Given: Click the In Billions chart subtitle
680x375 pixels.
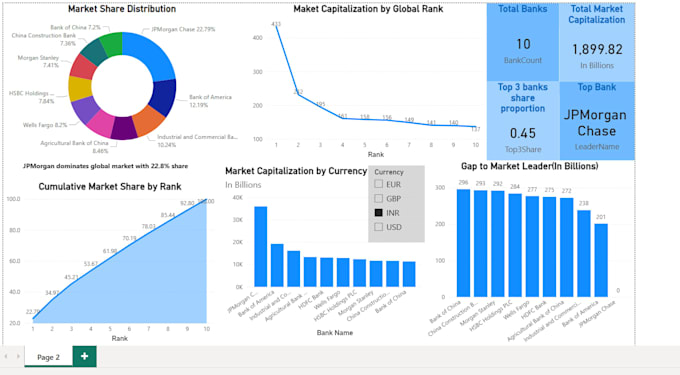Looking at the screenshot, I should [243, 185].
